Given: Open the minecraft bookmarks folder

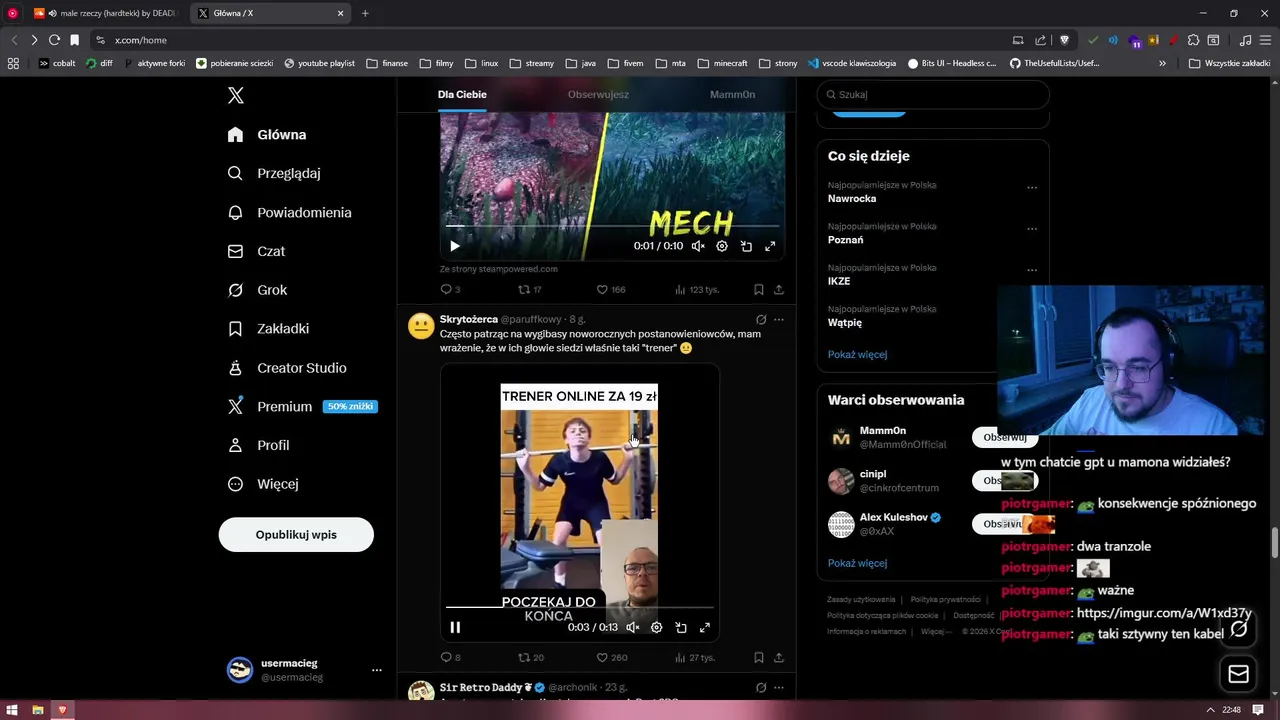Looking at the screenshot, I should click(723, 63).
